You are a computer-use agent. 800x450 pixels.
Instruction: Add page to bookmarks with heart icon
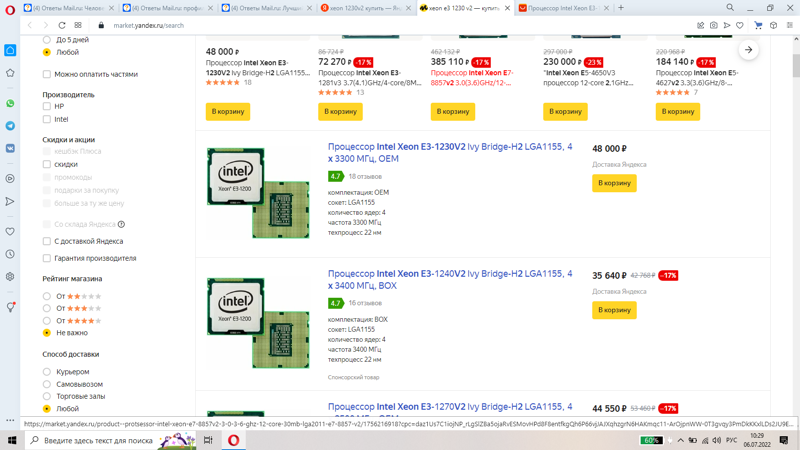(740, 25)
